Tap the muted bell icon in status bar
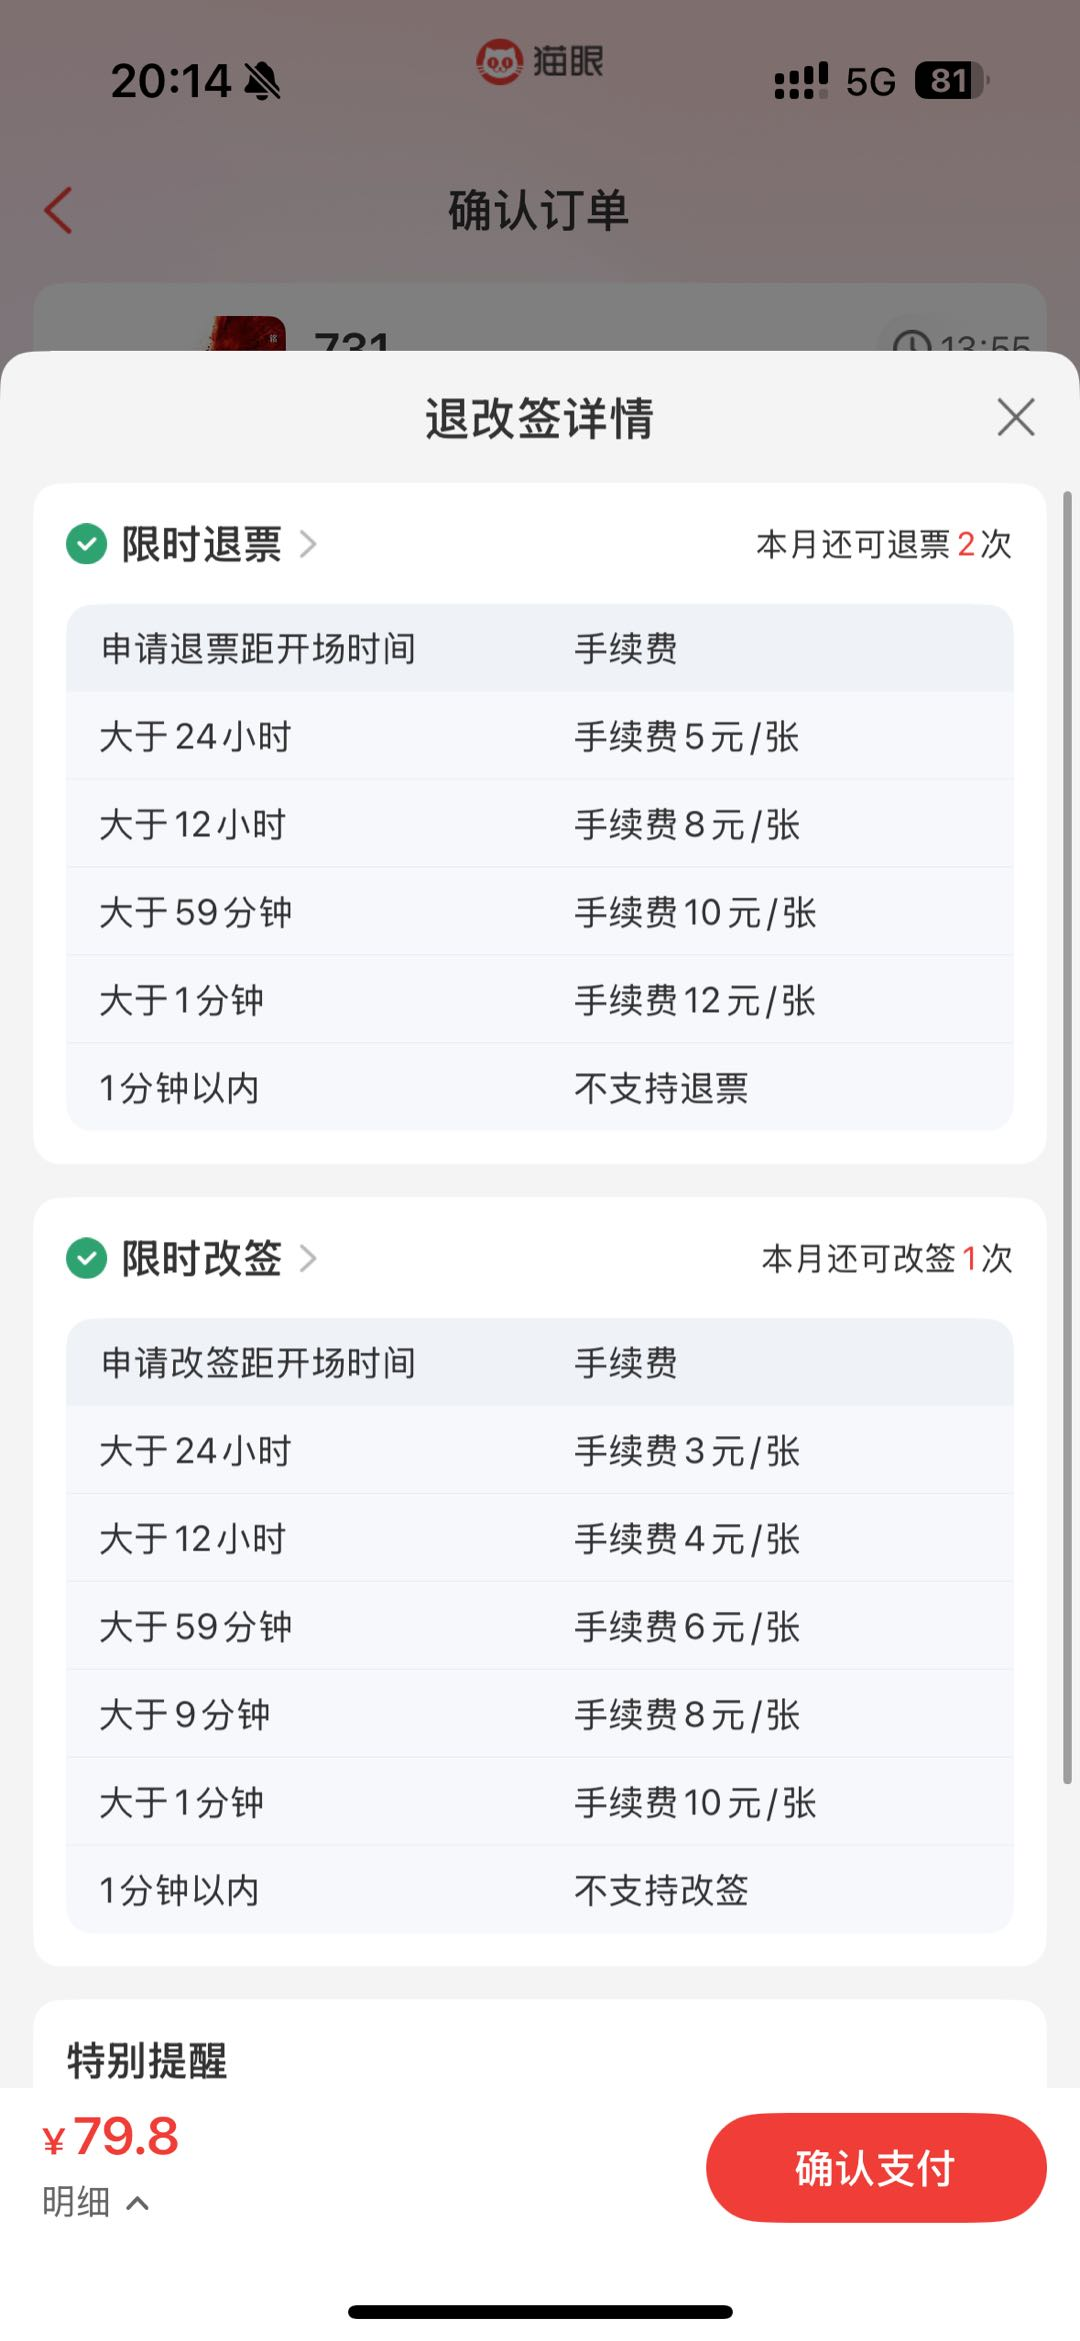The image size is (1080, 2341). click(x=263, y=81)
